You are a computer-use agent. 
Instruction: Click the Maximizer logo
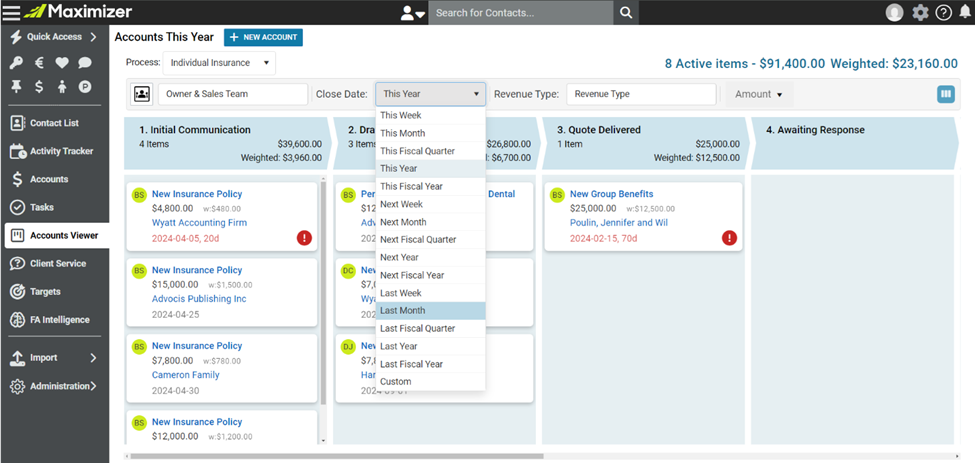78,12
